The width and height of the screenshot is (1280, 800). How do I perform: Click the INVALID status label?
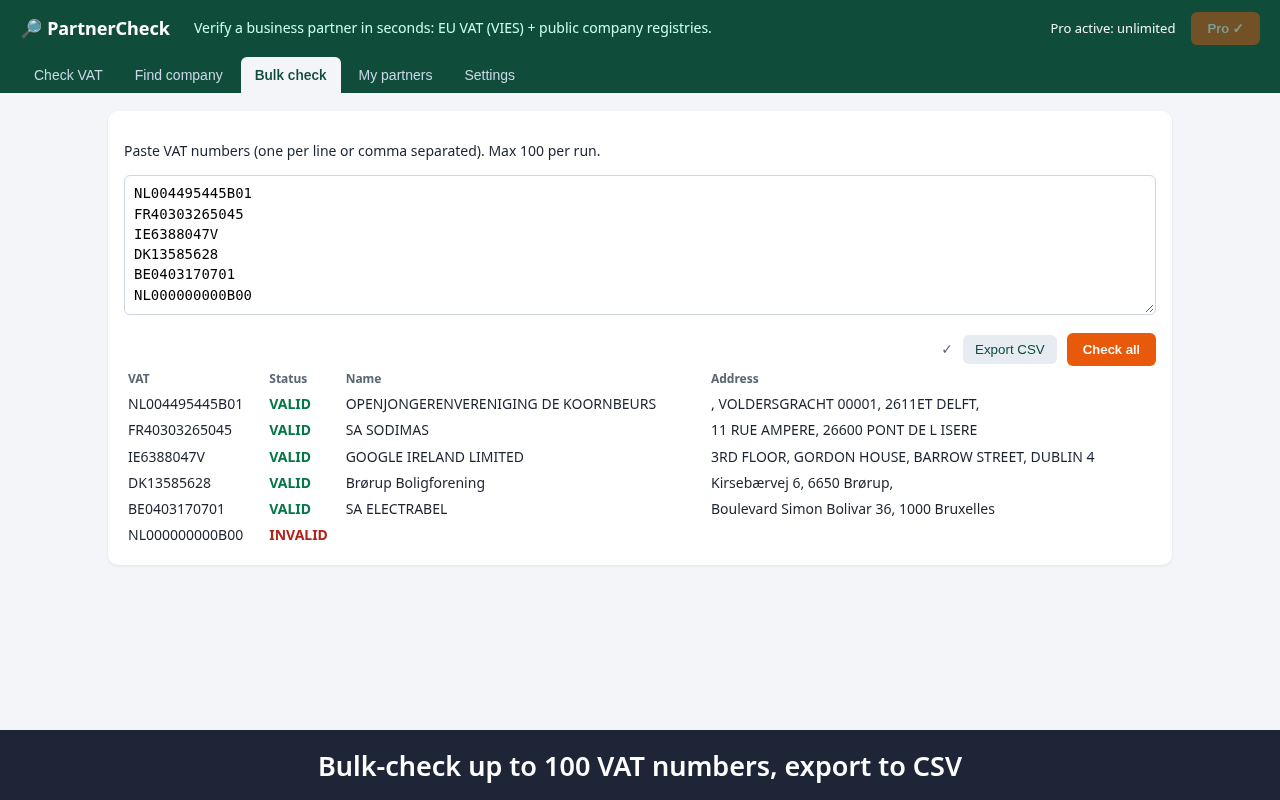click(x=298, y=535)
